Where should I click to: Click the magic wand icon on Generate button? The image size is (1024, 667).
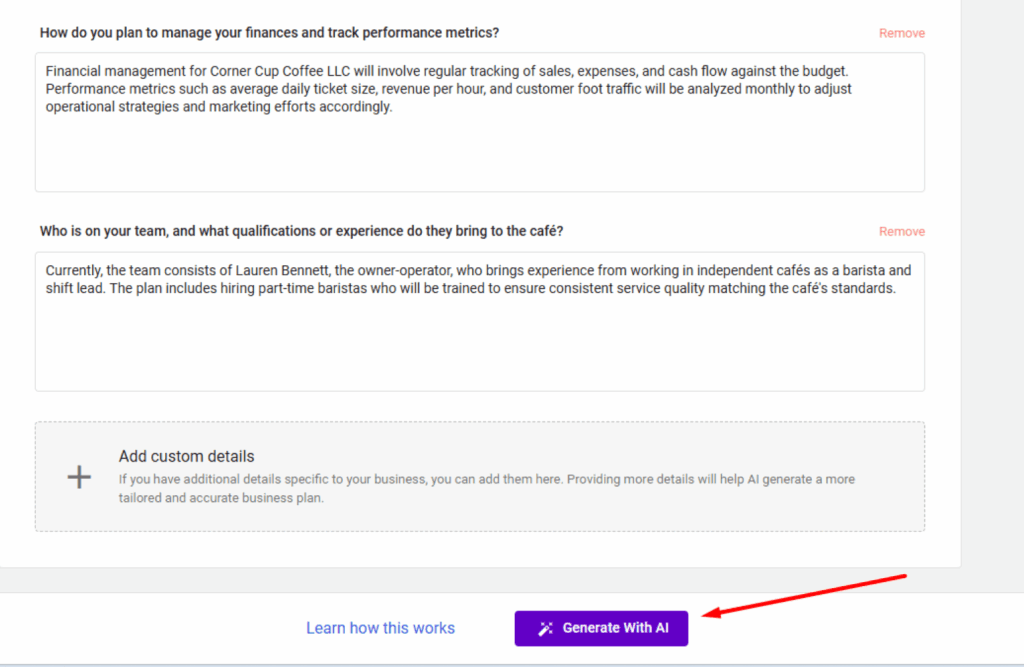[546, 629]
